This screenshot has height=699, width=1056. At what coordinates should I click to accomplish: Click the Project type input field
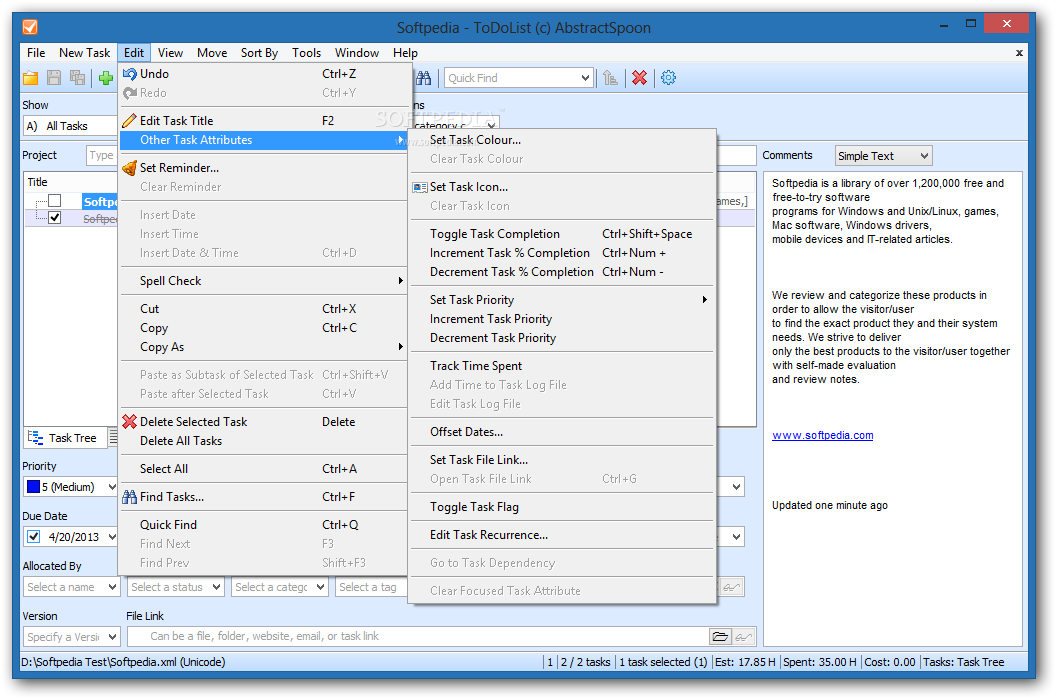(x=102, y=156)
